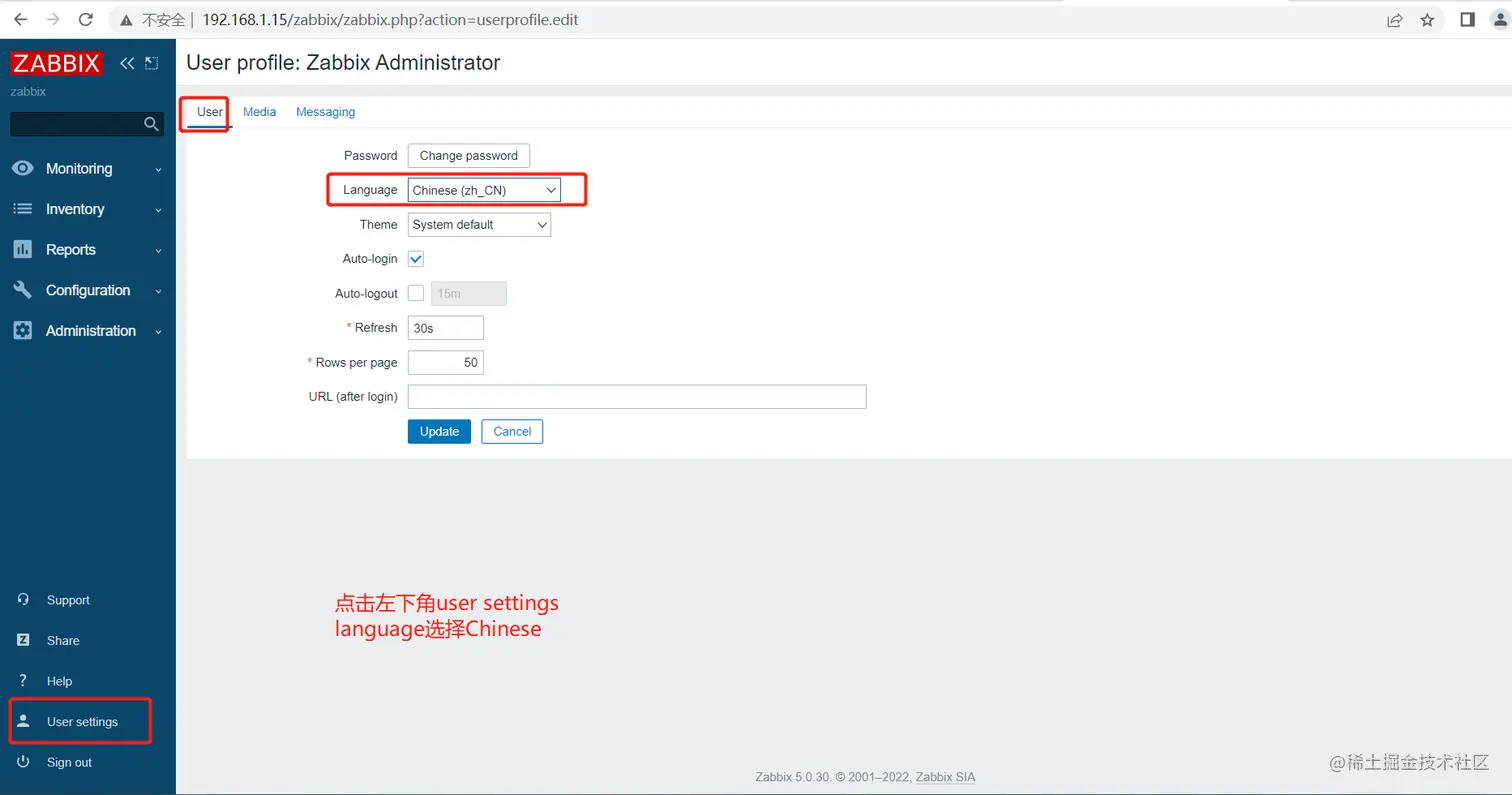Click the sidebar search input field
1512x795 pixels.
tap(77, 124)
